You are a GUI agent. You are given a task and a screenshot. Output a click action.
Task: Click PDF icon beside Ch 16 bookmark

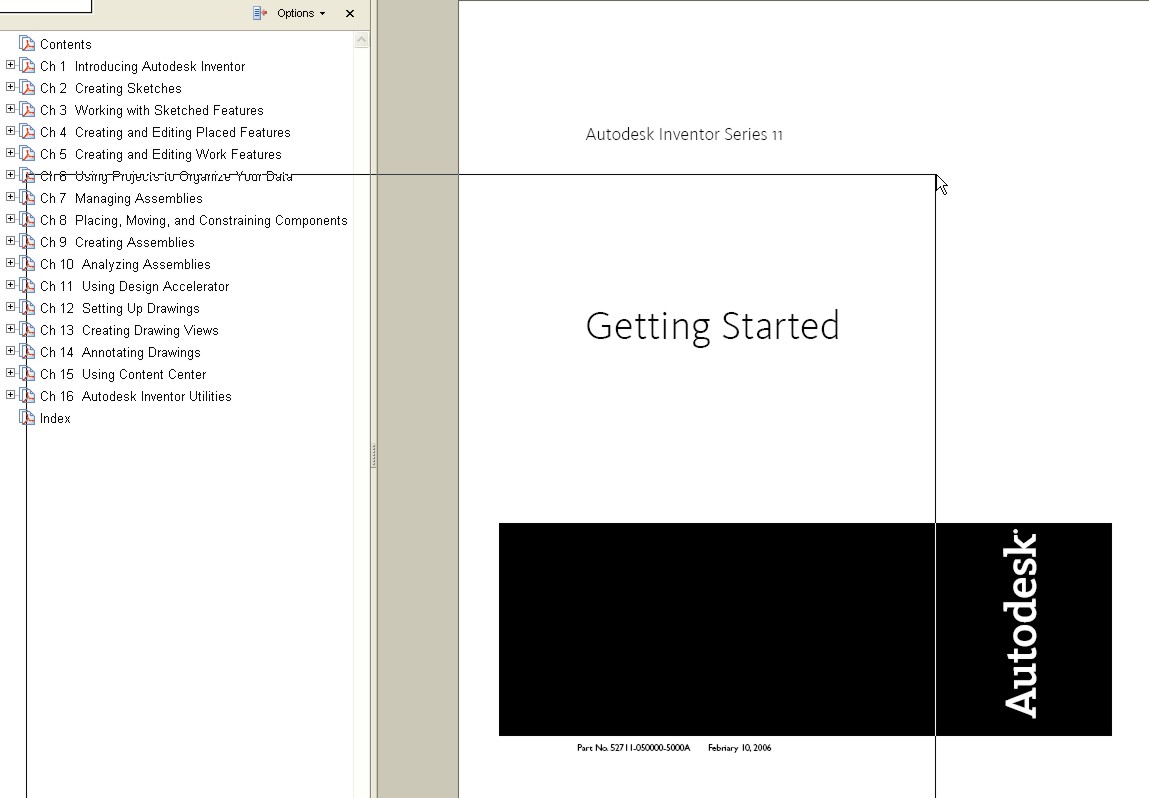[27, 396]
